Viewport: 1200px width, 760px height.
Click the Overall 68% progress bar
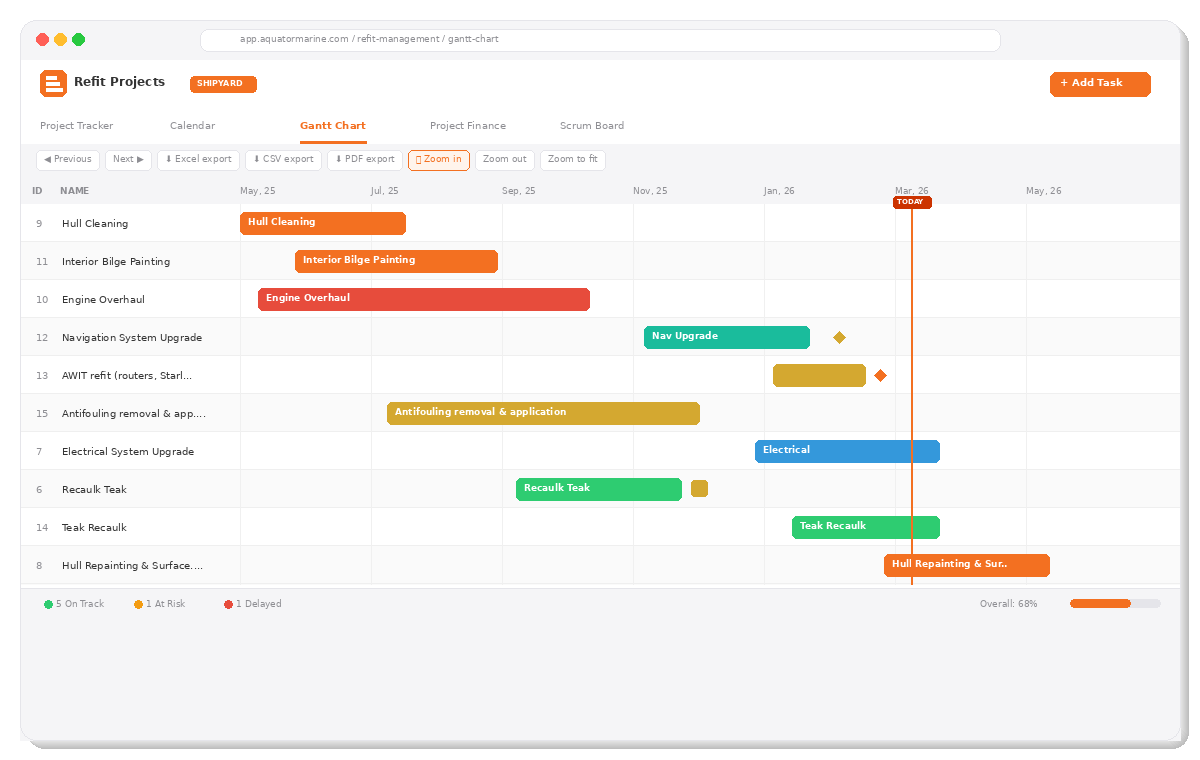pos(1114,603)
